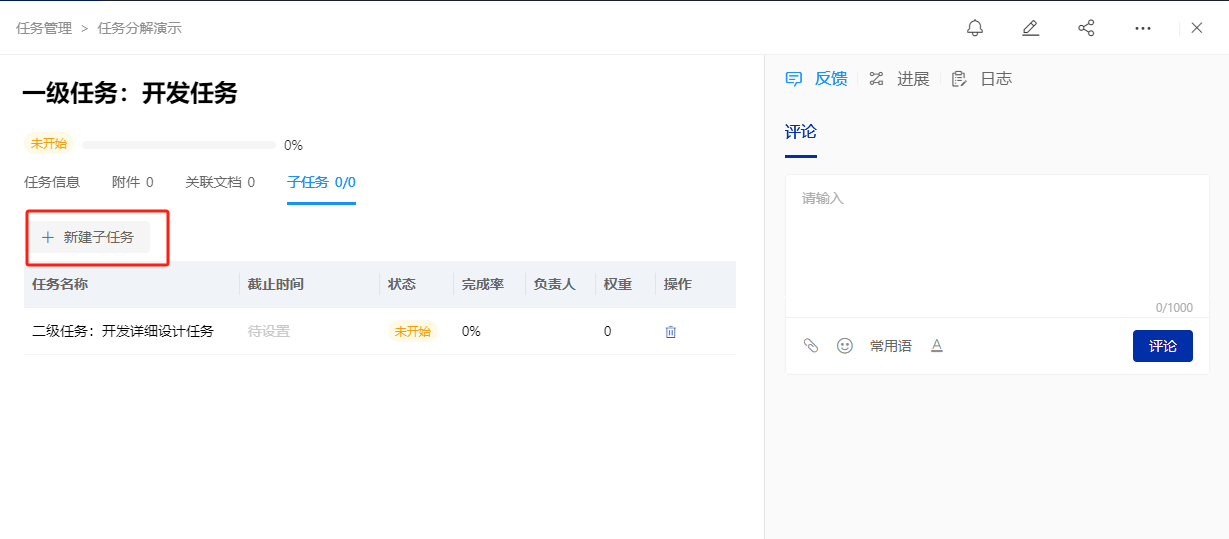Open the 关联文档 tab
Screen dimensions: 1229x539
(220, 182)
